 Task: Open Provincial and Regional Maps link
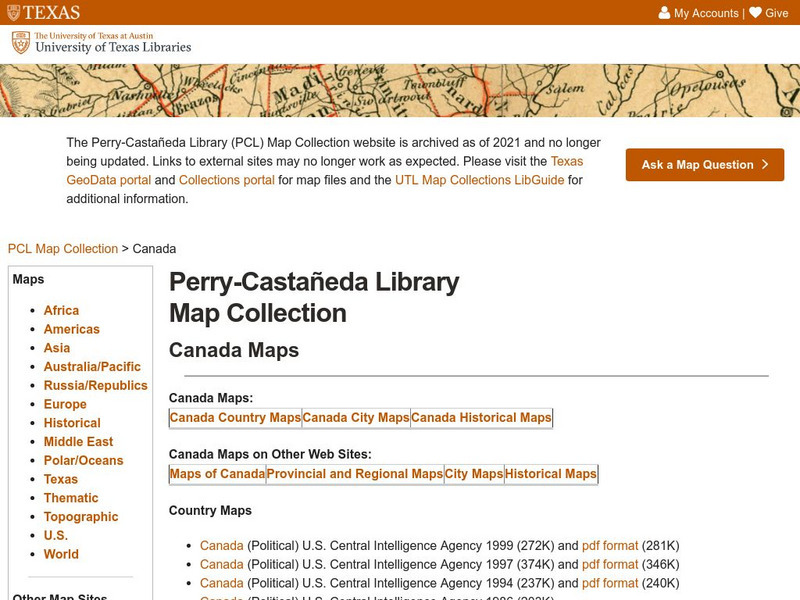[x=355, y=474]
